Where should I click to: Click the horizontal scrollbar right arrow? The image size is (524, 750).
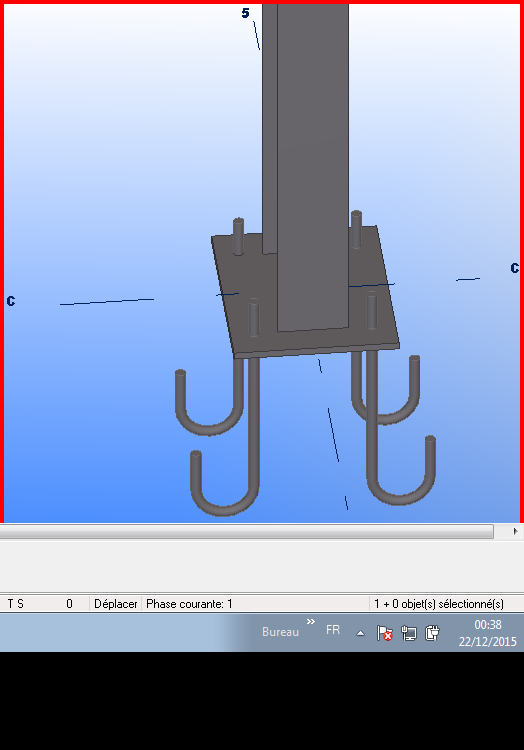(x=515, y=531)
